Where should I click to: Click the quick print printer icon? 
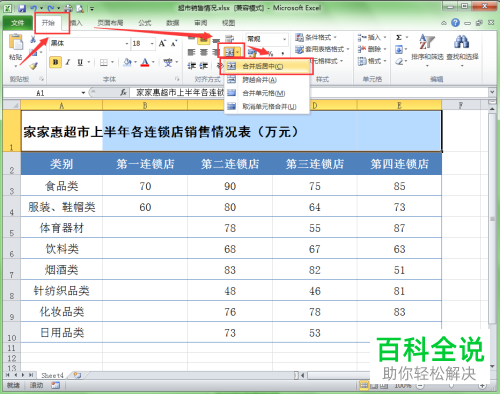click(x=68, y=8)
